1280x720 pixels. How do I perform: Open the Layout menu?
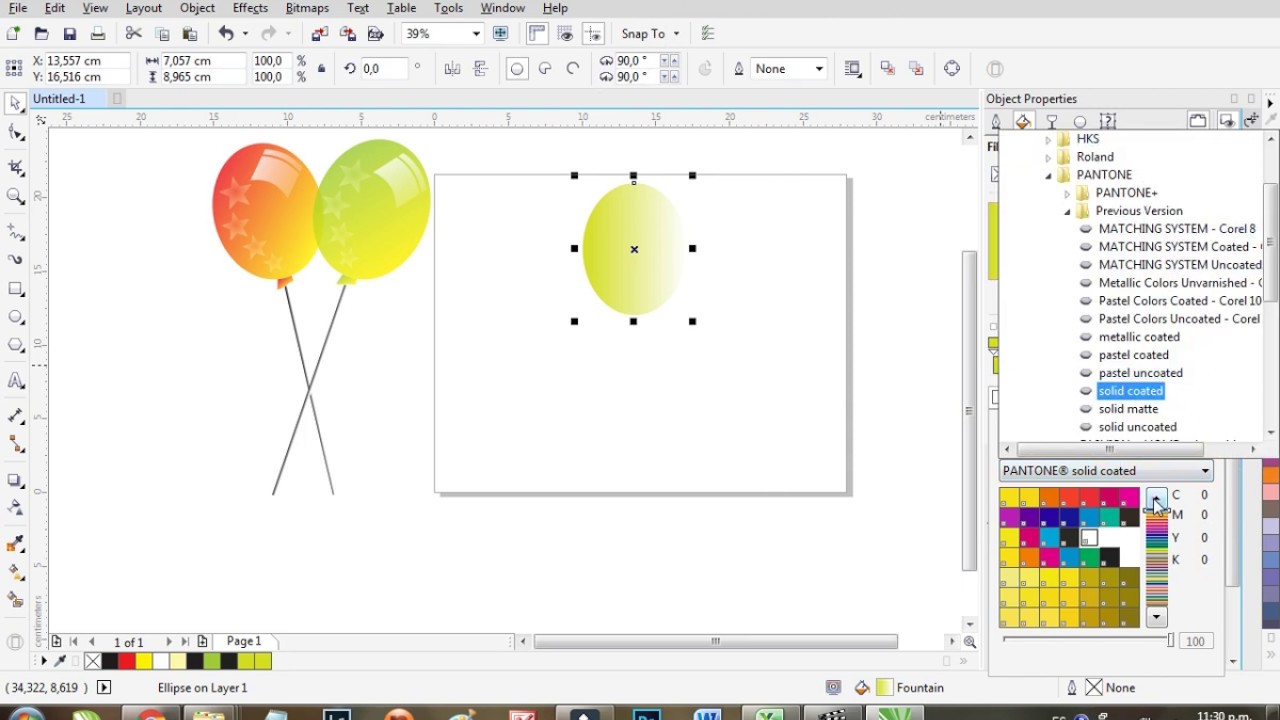(x=143, y=8)
